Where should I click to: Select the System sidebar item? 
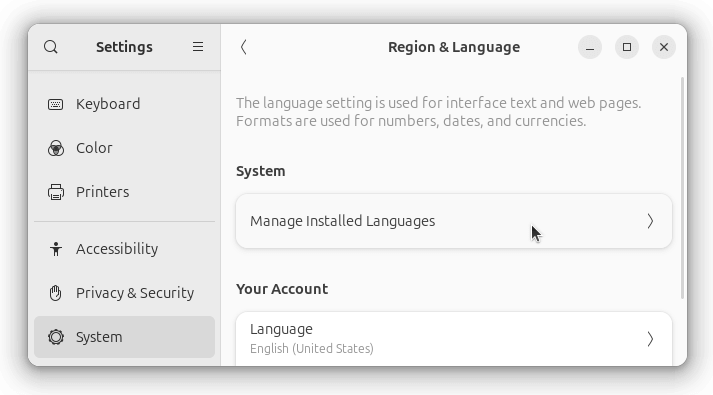pyautogui.click(x=124, y=337)
